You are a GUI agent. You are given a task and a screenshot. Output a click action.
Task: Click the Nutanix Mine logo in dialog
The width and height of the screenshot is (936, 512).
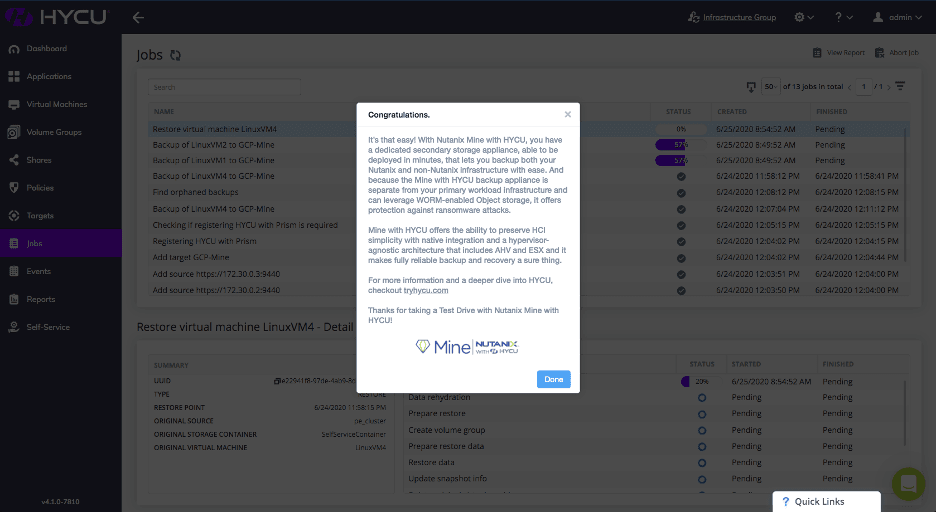467,347
